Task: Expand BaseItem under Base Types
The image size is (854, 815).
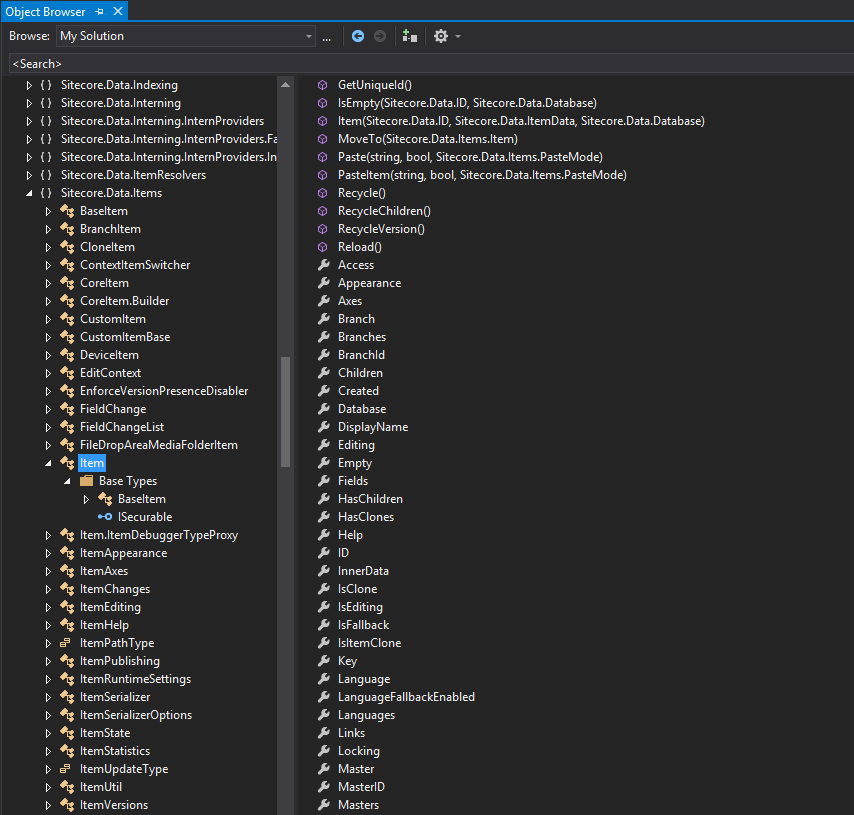Action: pos(86,499)
